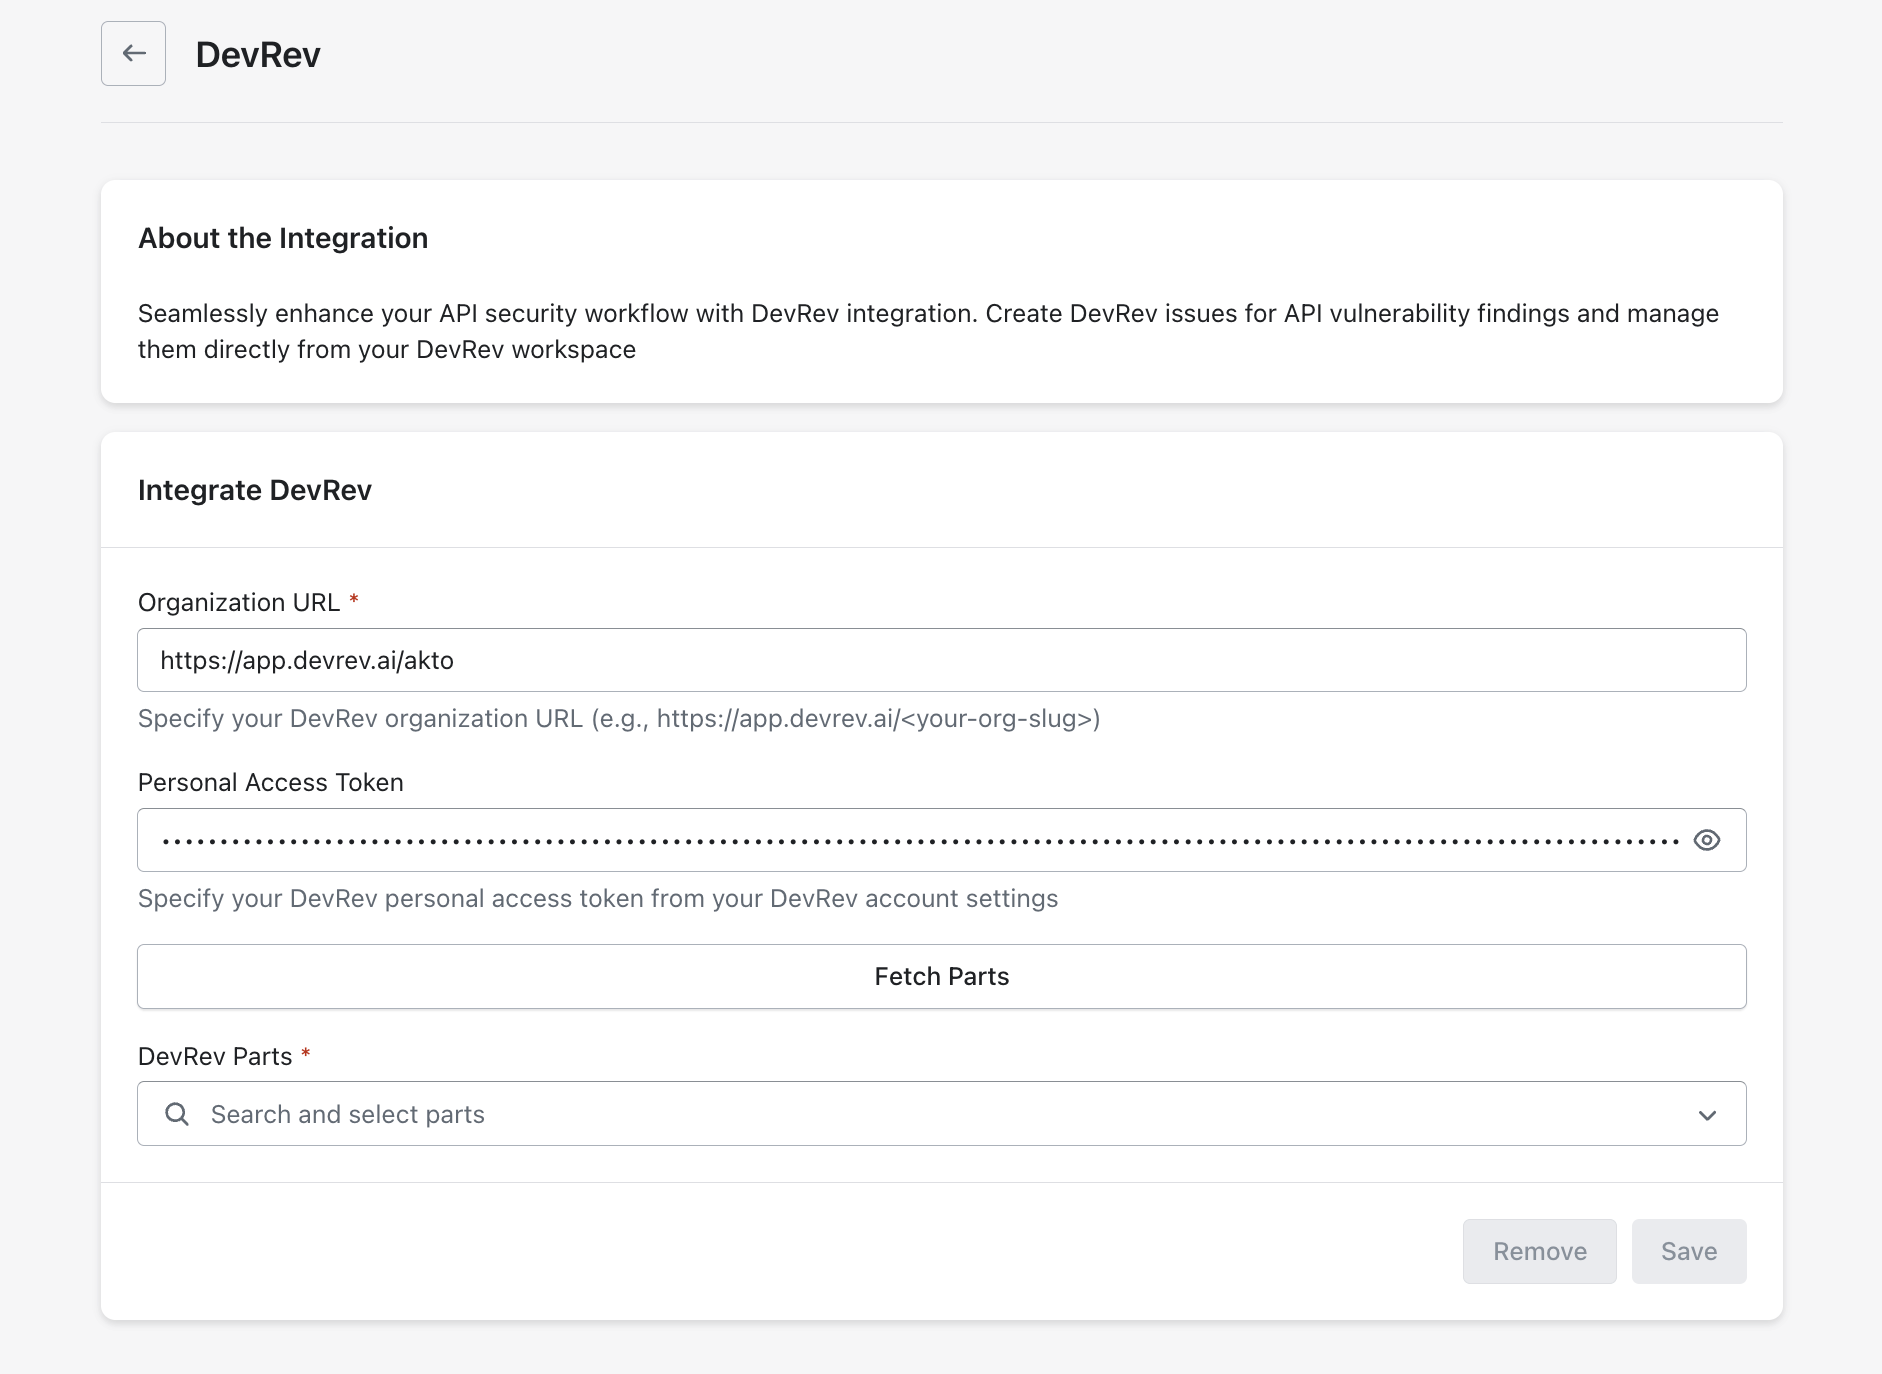Click inside the Personal Access Token field
The width and height of the screenshot is (1882, 1374).
920,840
